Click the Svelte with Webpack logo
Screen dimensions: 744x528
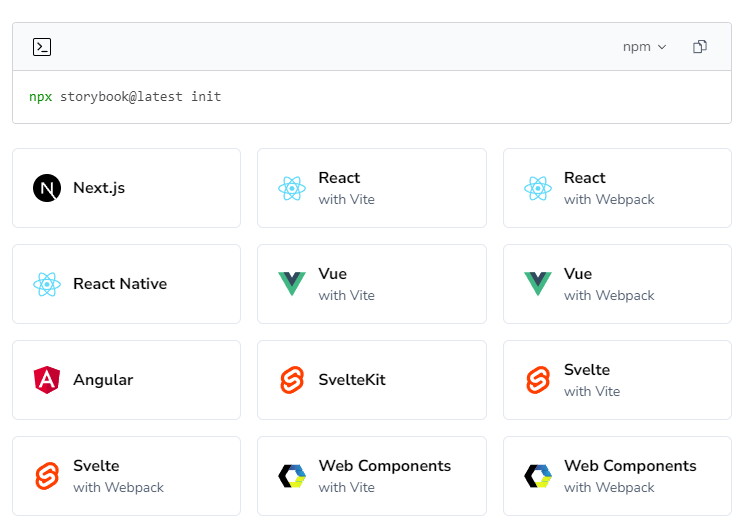[47, 476]
